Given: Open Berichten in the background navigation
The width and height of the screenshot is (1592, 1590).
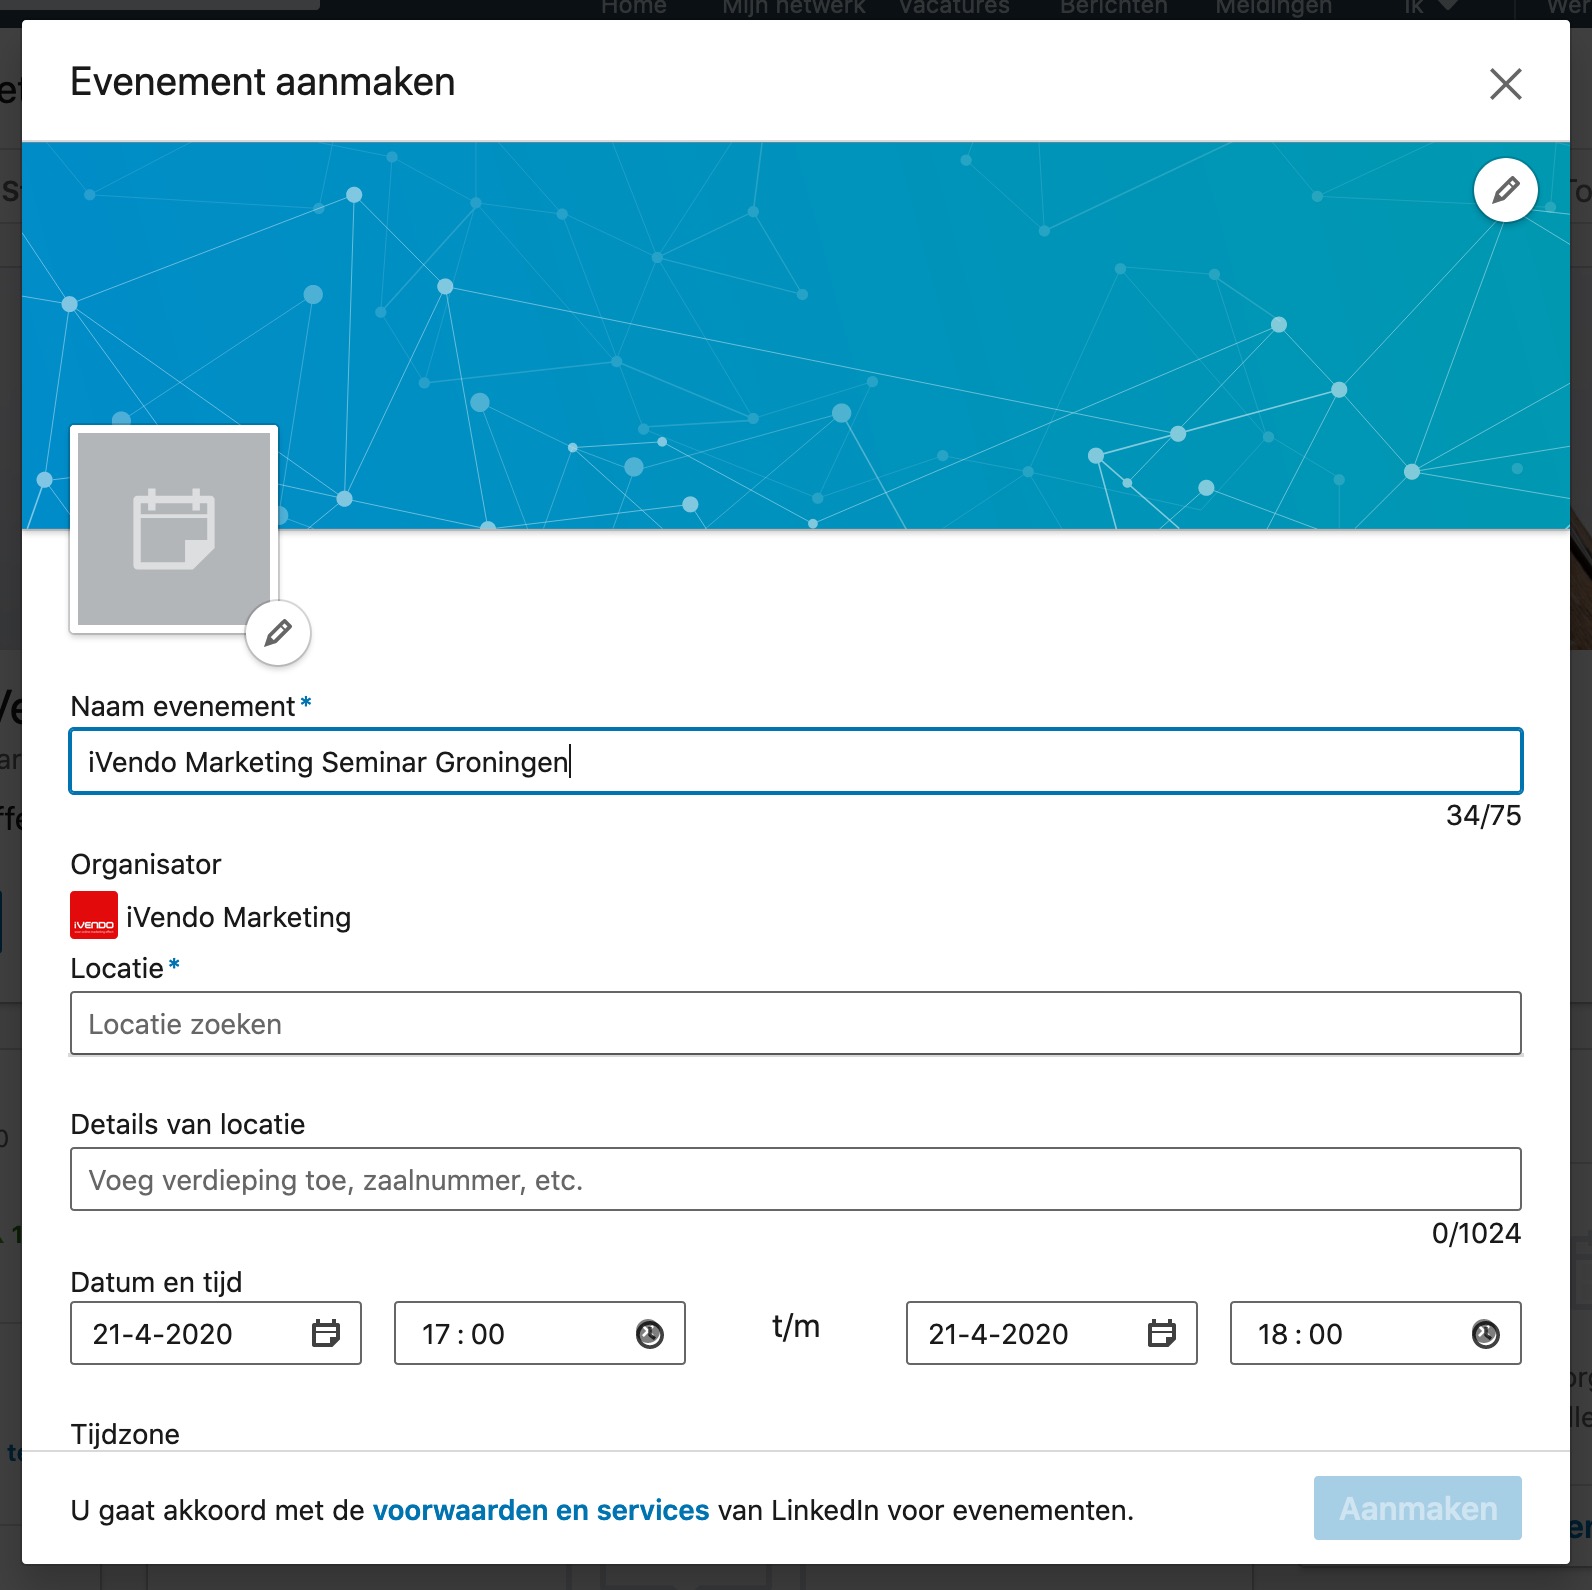Looking at the screenshot, I should coord(1114,8).
